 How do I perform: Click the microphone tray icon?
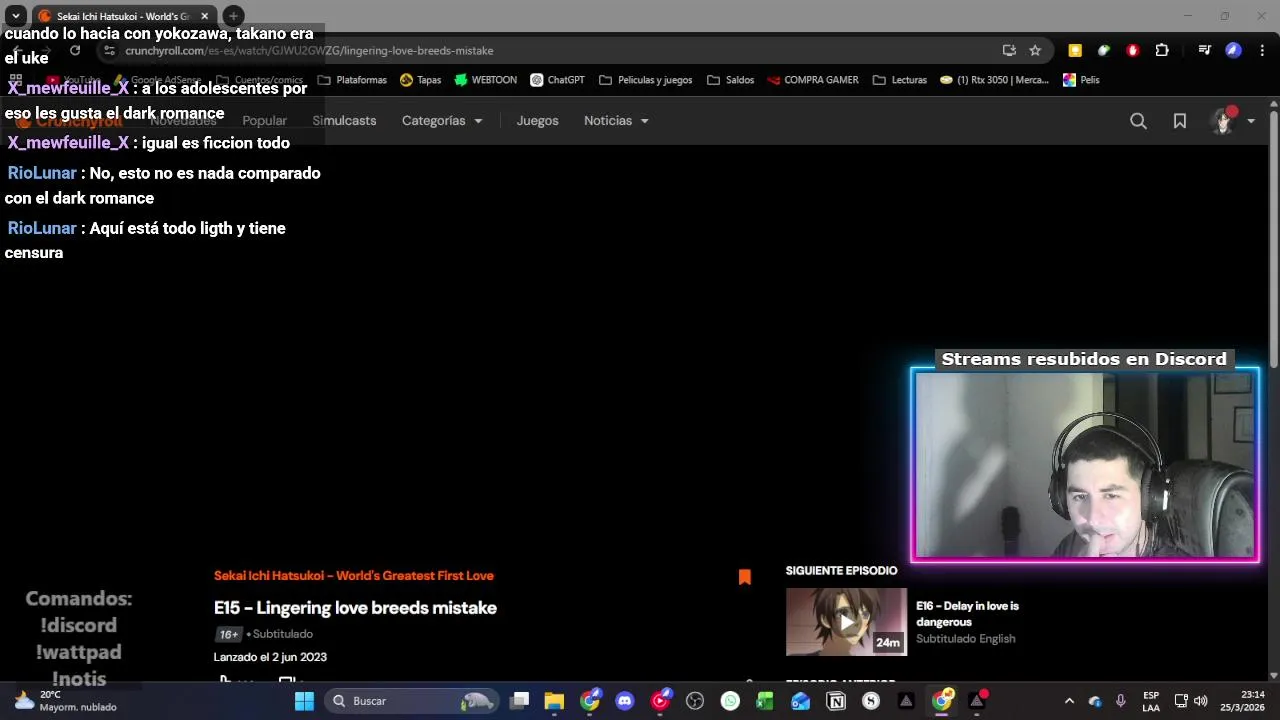(x=1121, y=701)
